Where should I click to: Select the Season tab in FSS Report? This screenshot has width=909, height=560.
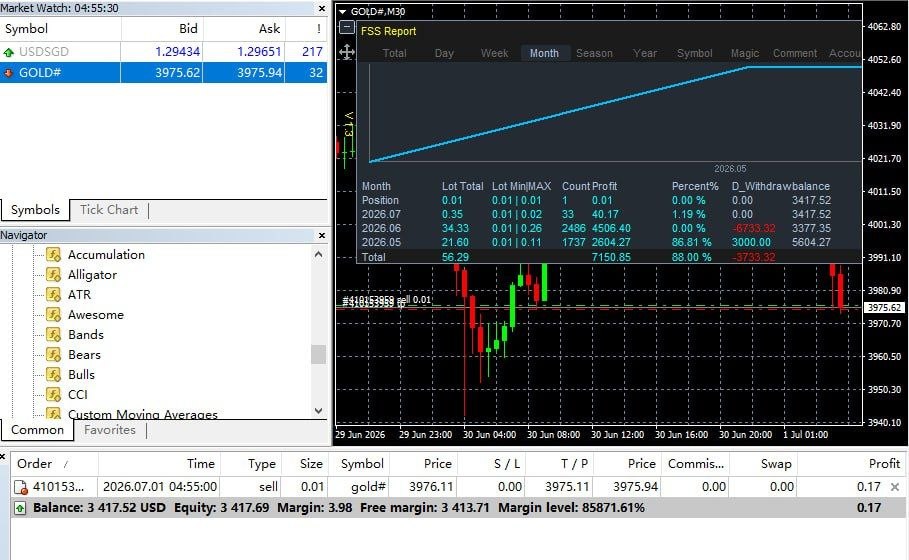pyautogui.click(x=594, y=53)
